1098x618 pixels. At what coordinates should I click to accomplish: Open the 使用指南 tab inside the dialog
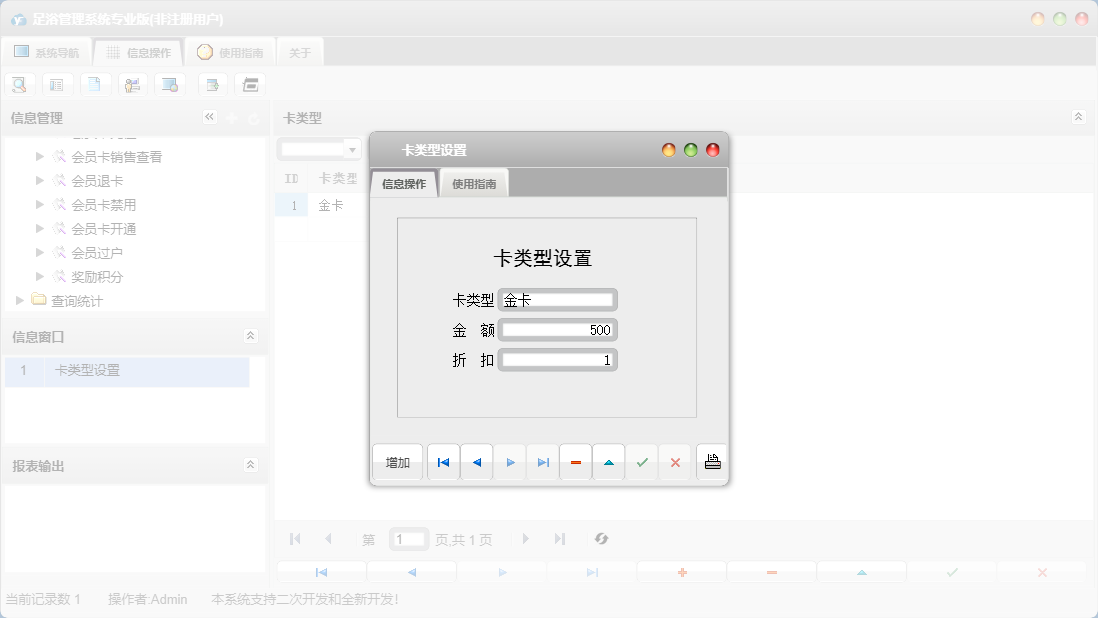pos(473,183)
